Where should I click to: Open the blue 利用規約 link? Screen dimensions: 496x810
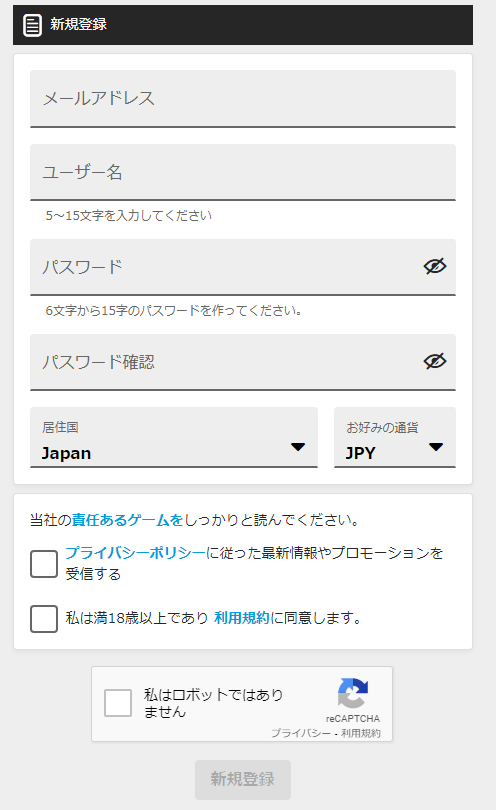coord(242,618)
